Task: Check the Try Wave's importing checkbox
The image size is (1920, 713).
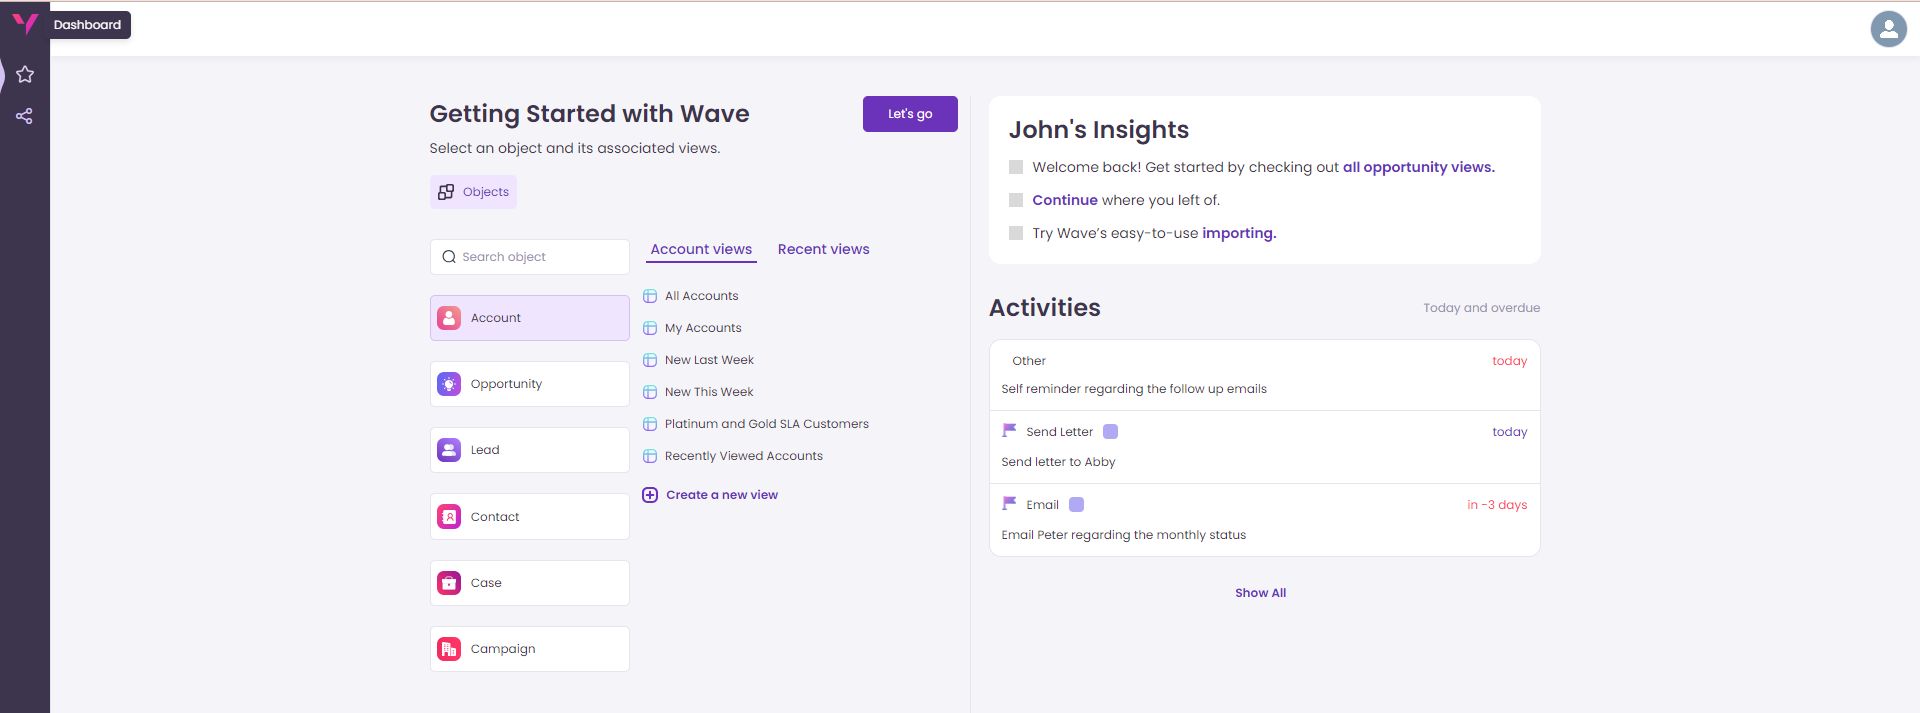Action: (1016, 233)
